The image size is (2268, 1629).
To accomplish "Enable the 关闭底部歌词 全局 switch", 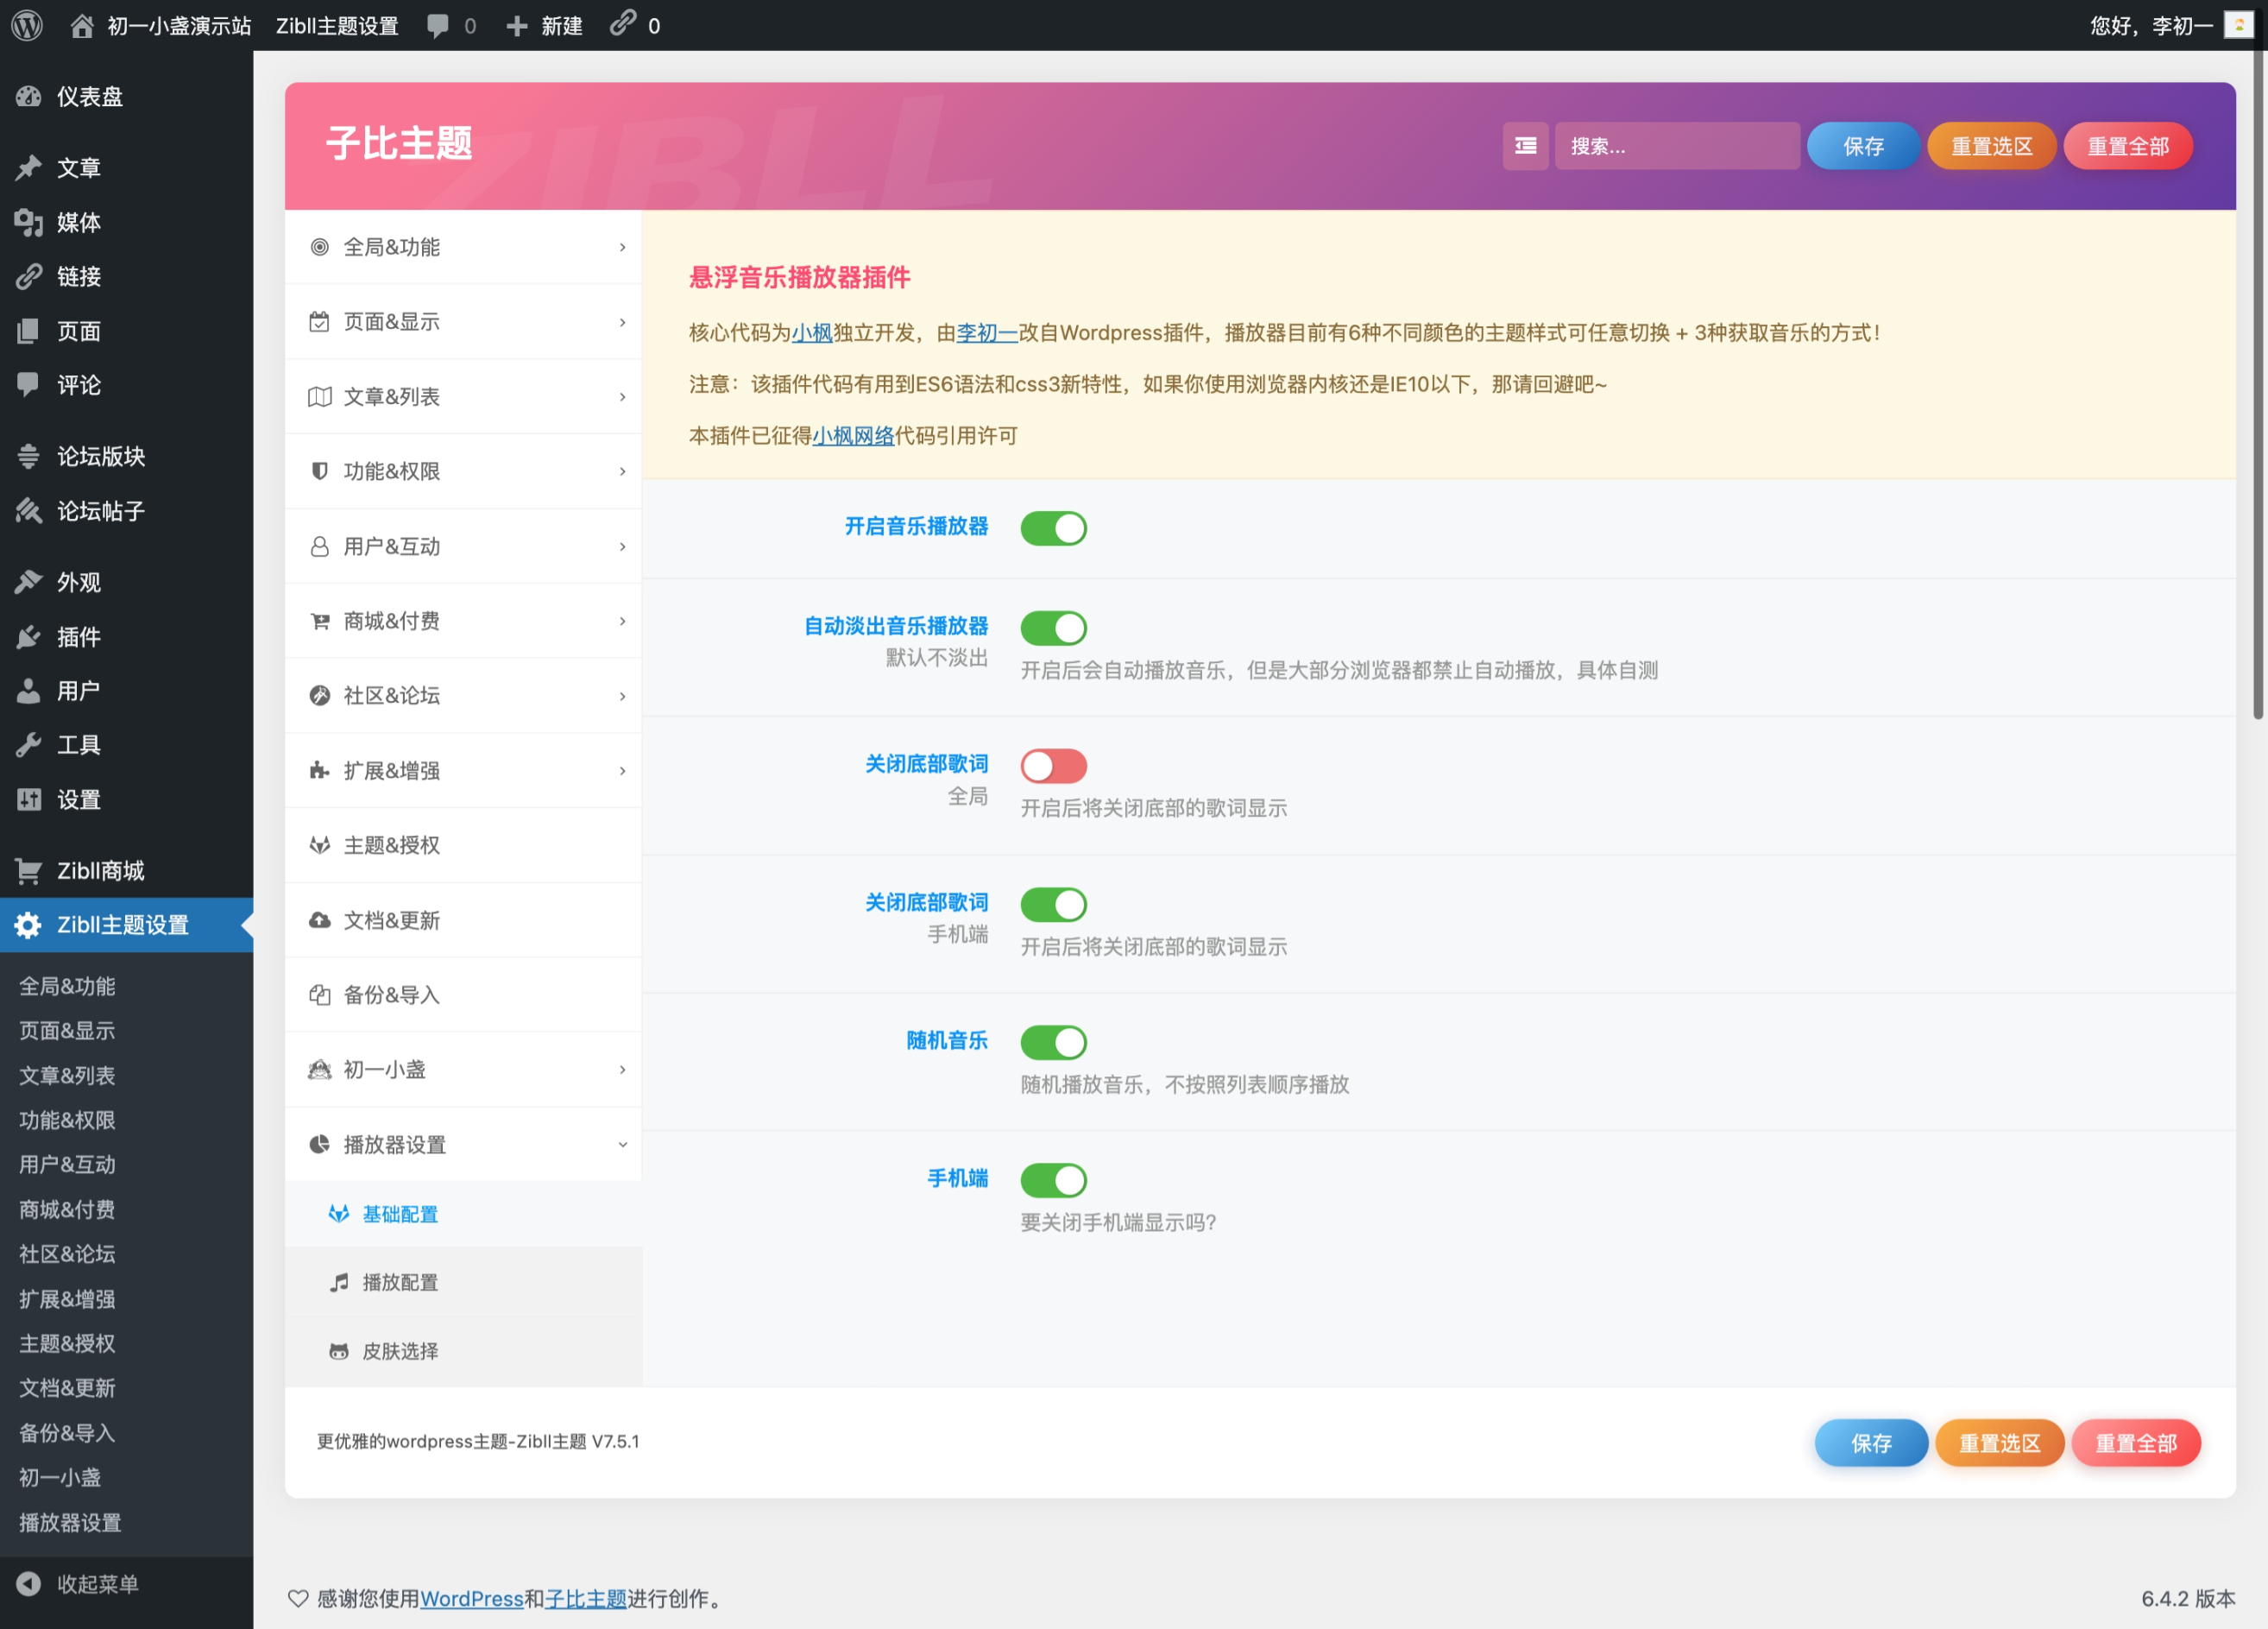I will 1053,766.
